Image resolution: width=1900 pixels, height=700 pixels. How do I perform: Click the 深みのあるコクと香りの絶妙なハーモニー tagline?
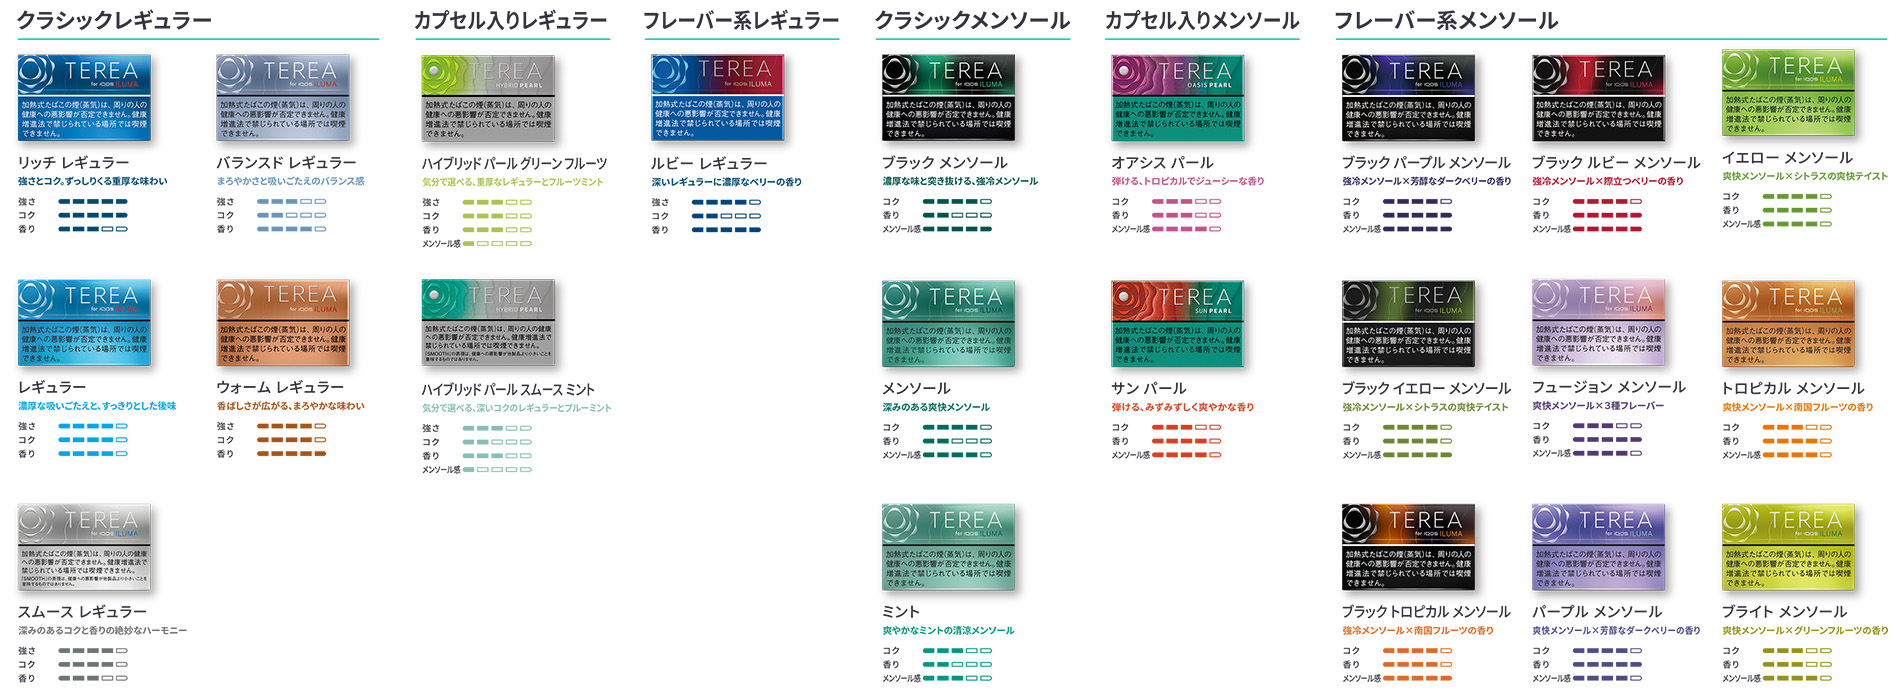point(102,630)
